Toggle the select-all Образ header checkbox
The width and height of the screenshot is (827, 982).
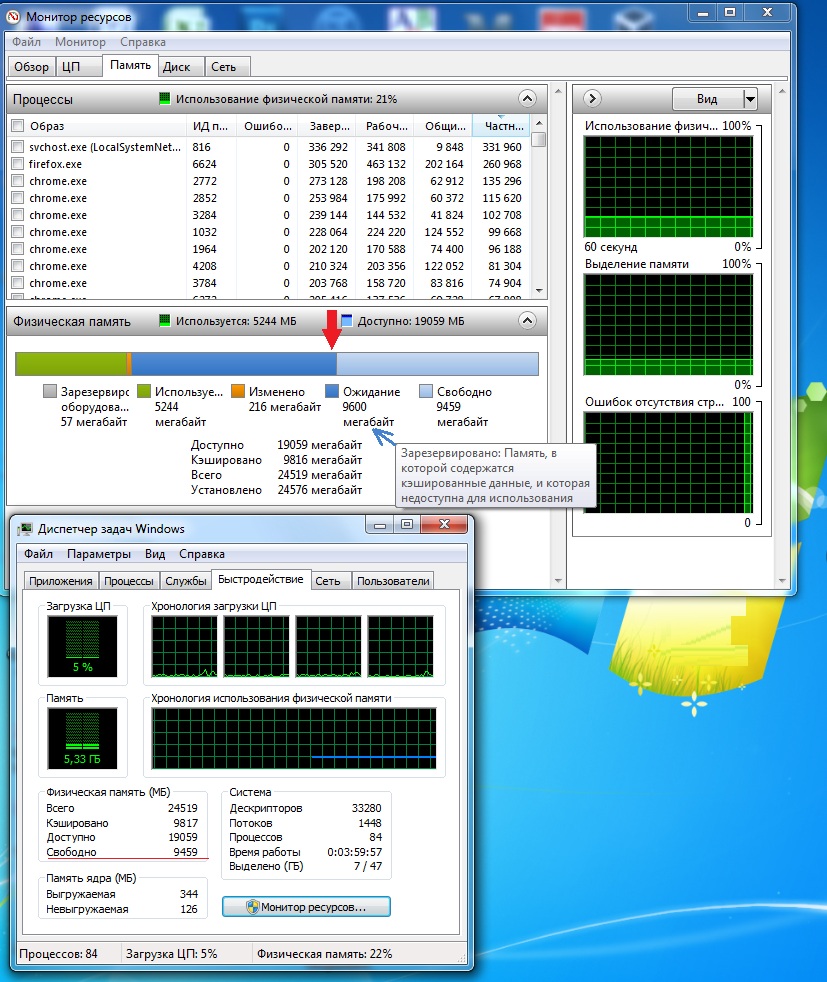point(17,126)
